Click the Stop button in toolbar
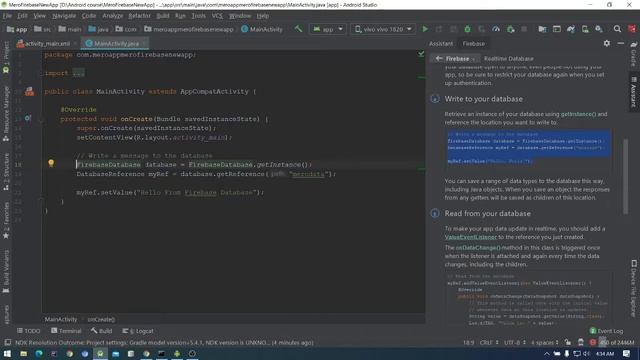 point(524,29)
